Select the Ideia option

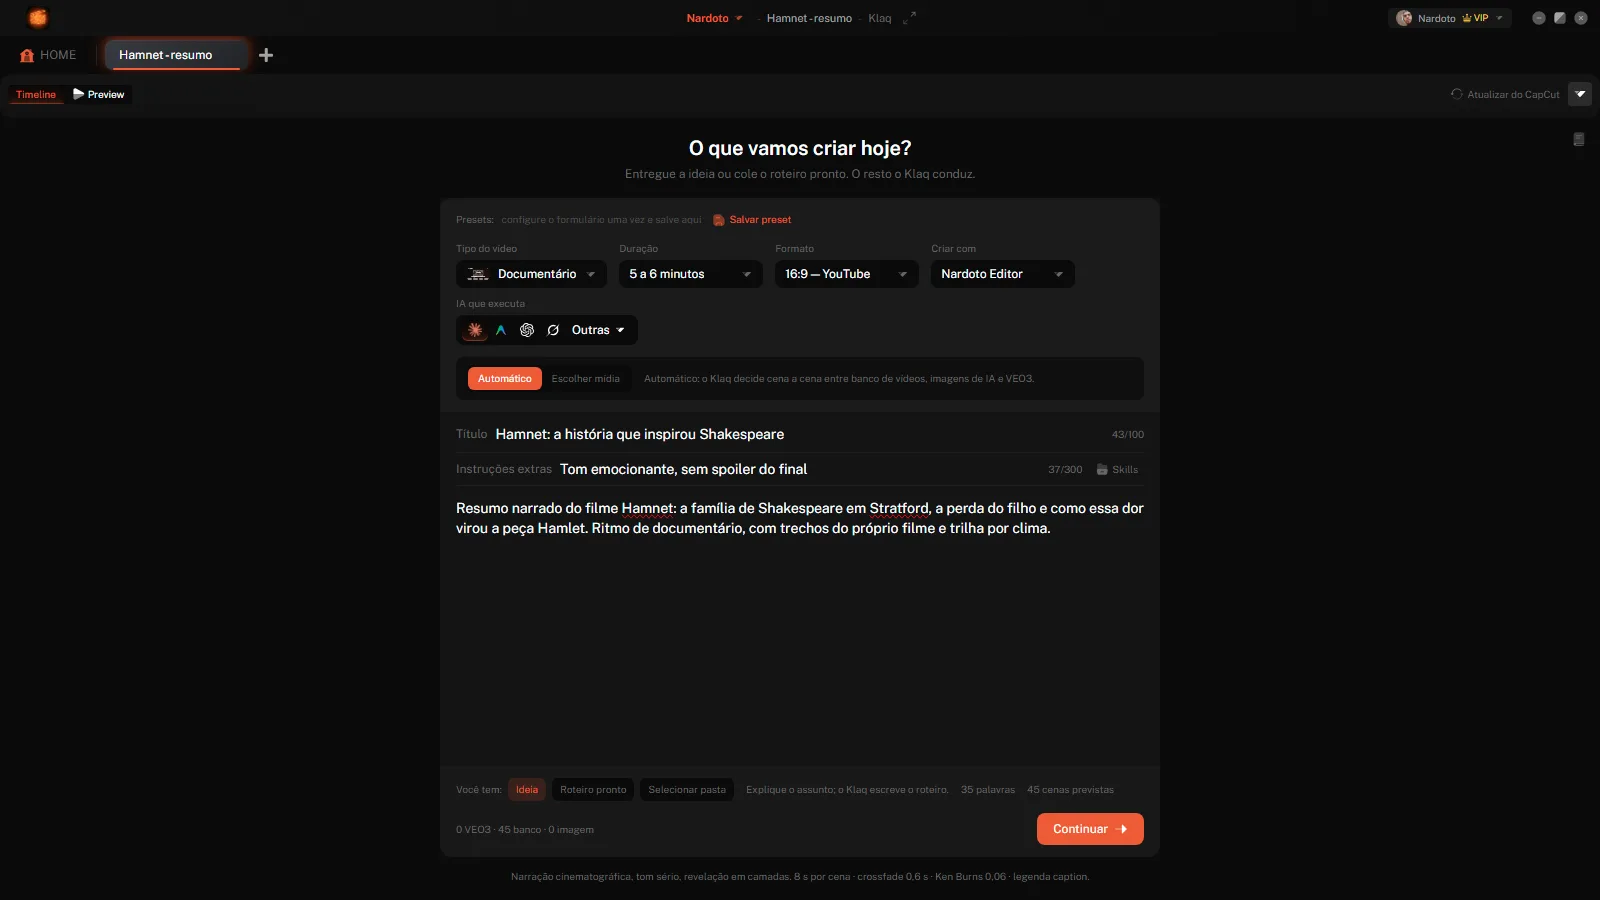[527, 790]
